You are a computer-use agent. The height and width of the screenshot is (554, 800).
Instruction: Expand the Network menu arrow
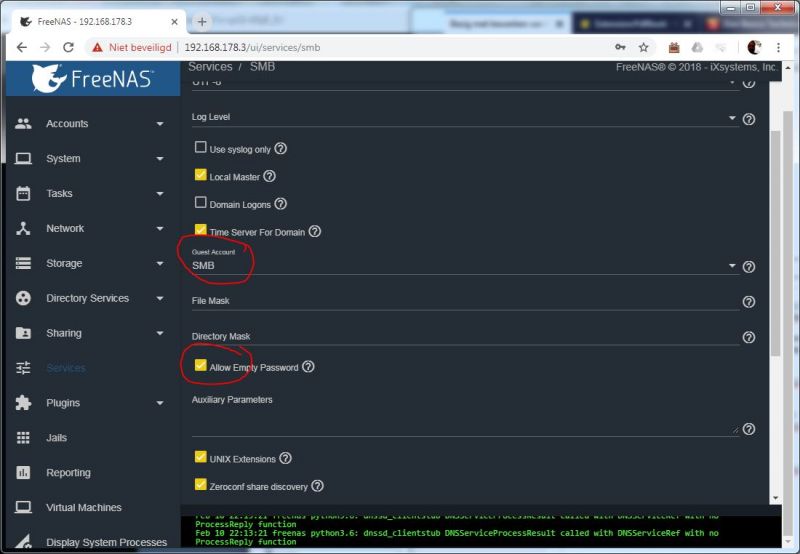point(160,229)
